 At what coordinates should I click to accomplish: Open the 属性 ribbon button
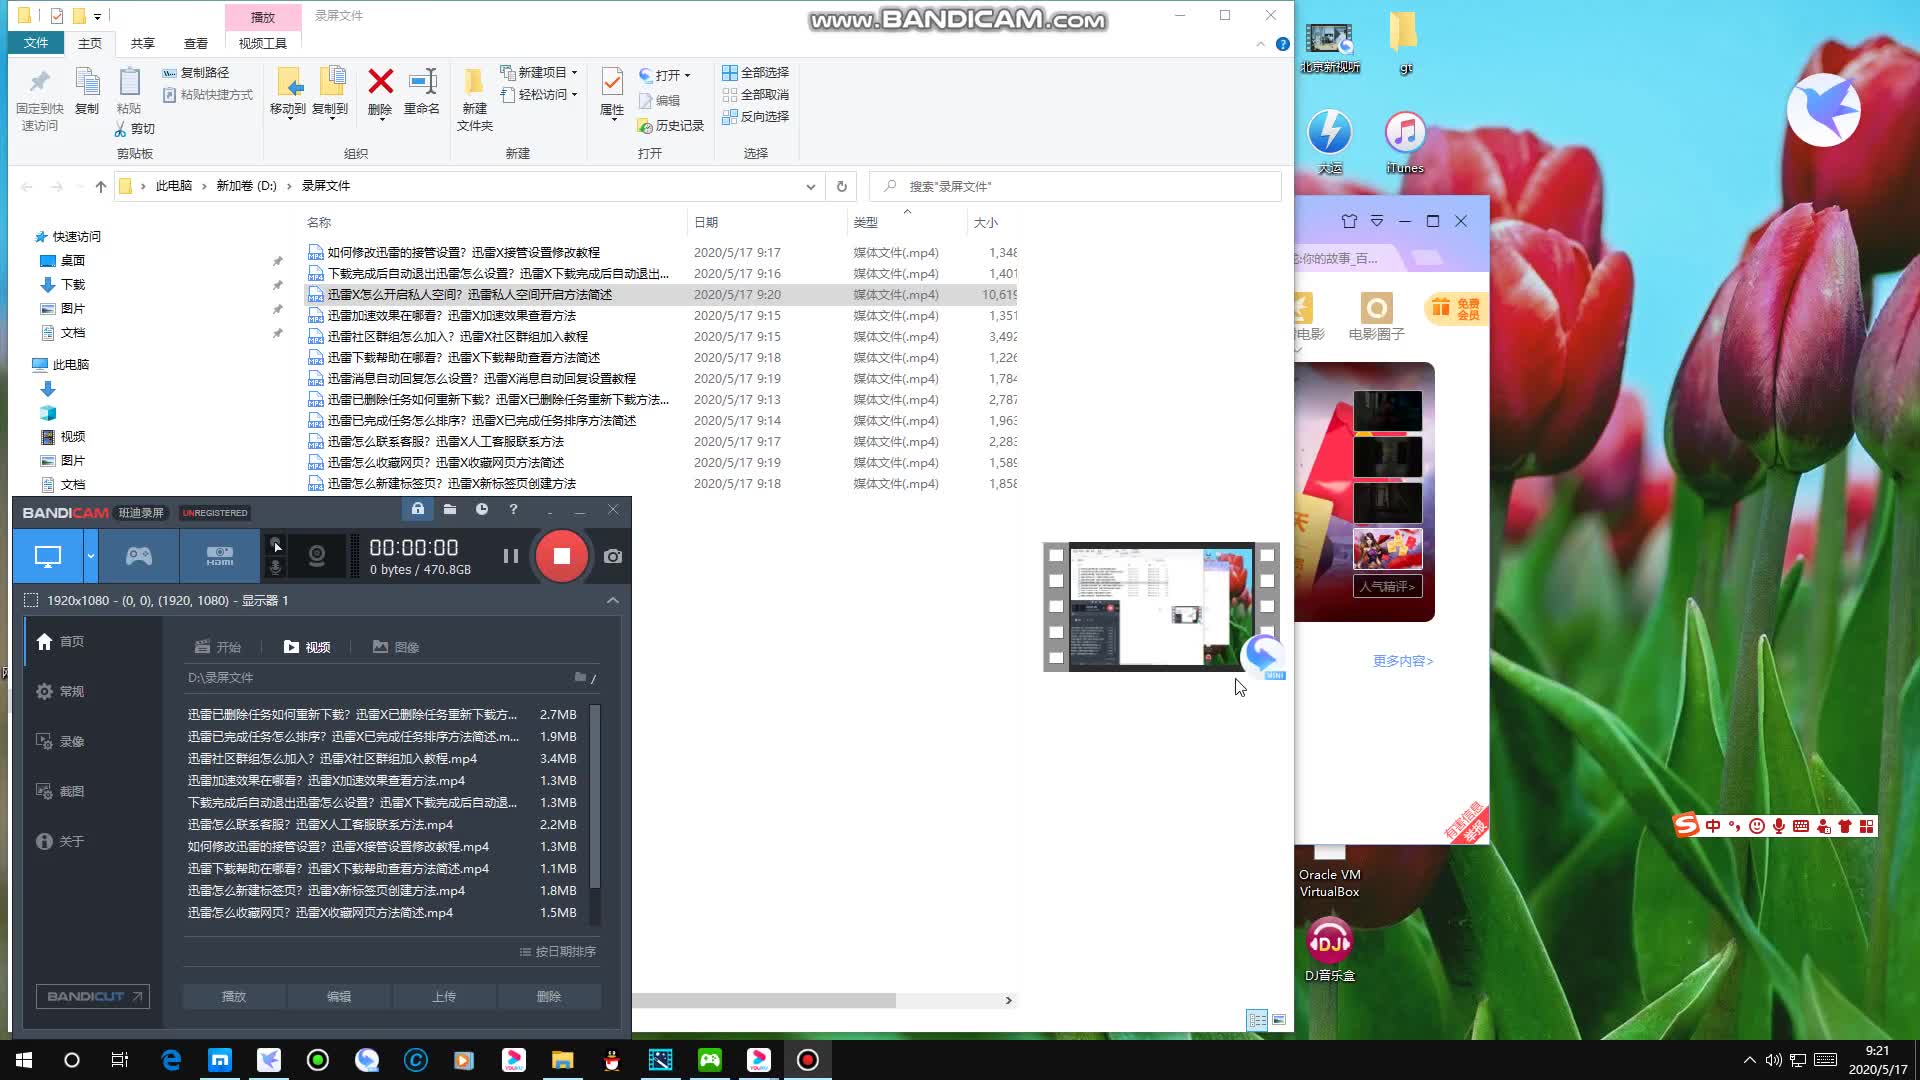tap(612, 94)
